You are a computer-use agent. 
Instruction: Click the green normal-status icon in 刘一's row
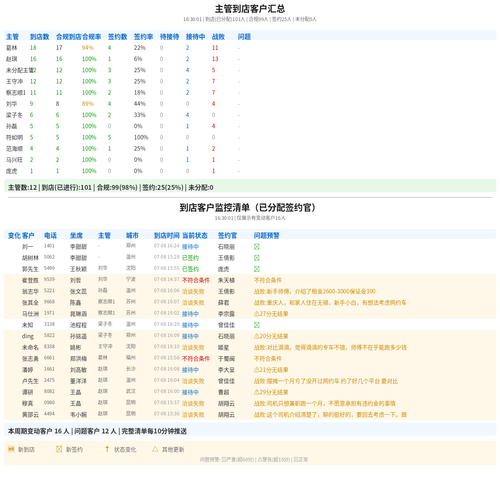tap(257, 247)
